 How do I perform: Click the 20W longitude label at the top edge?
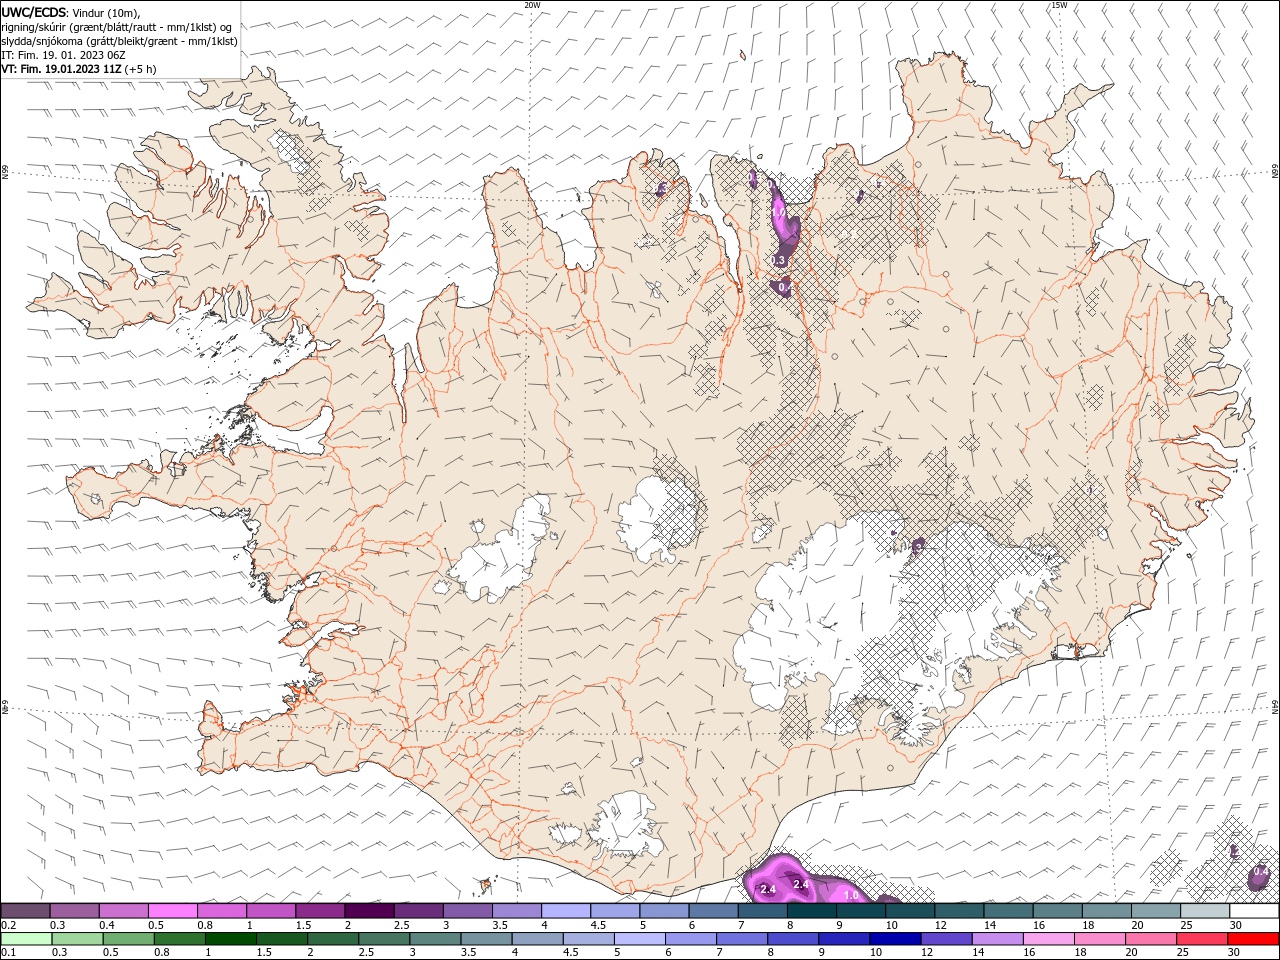pos(532,5)
